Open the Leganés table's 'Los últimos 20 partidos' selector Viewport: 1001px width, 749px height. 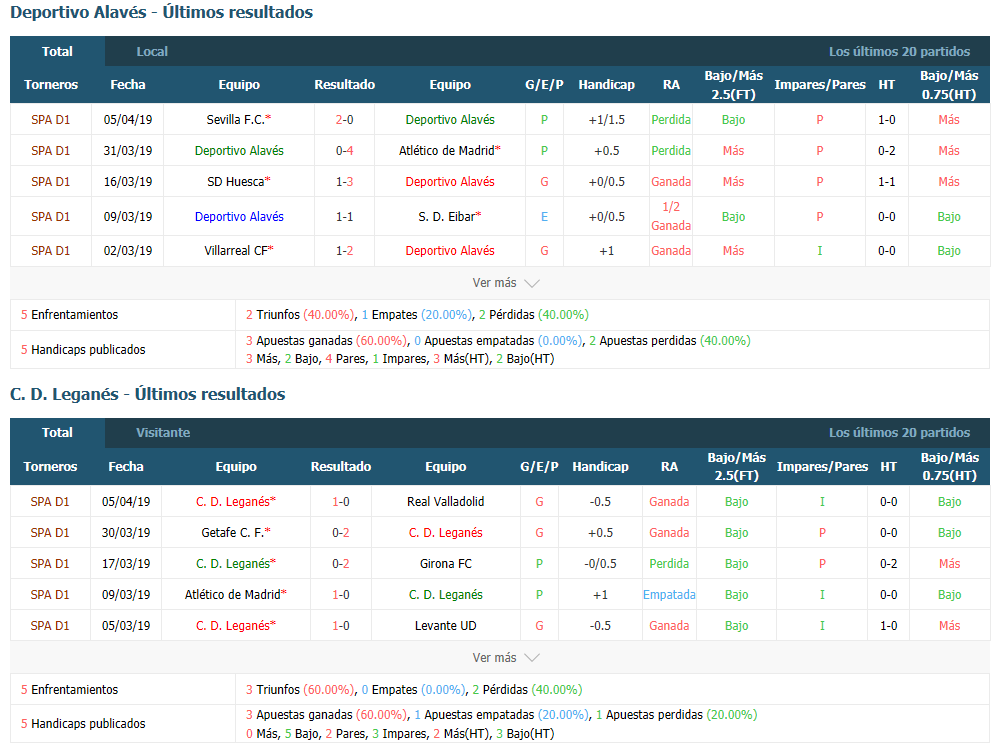click(899, 433)
